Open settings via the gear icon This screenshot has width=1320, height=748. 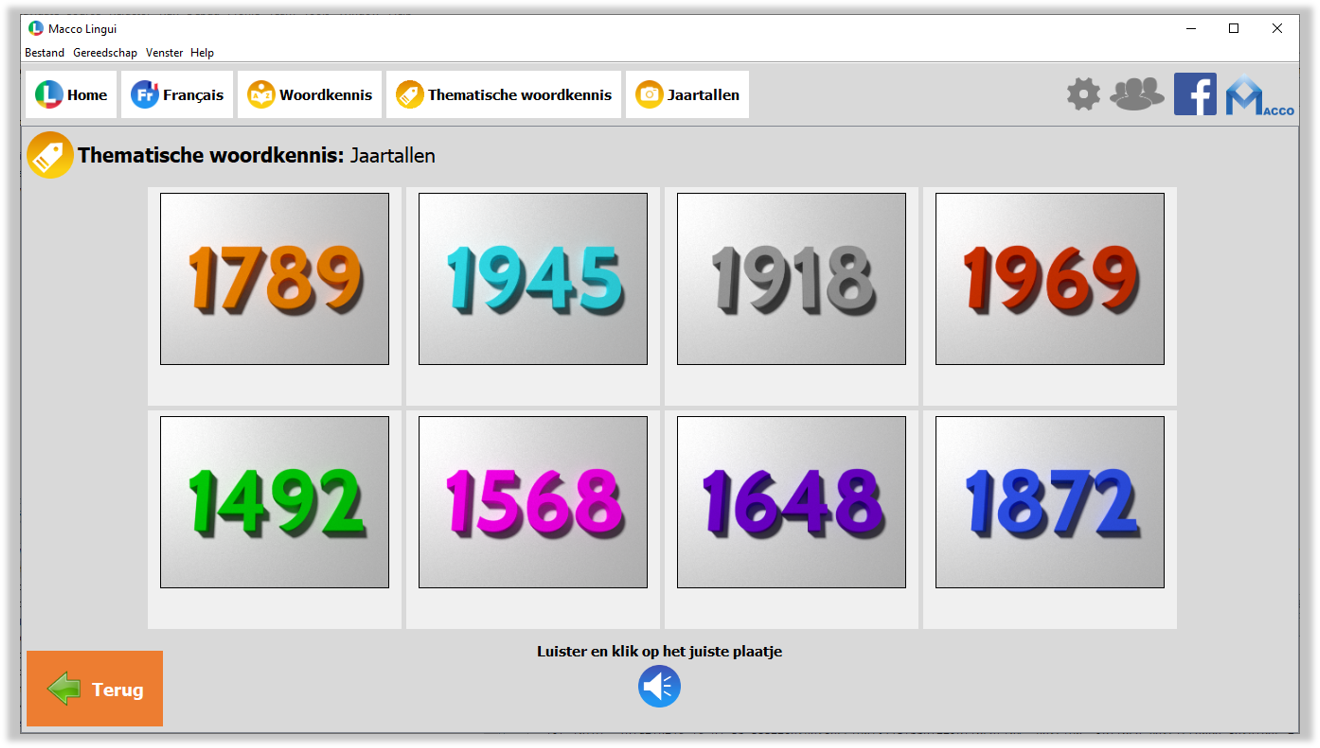(1083, 95)
